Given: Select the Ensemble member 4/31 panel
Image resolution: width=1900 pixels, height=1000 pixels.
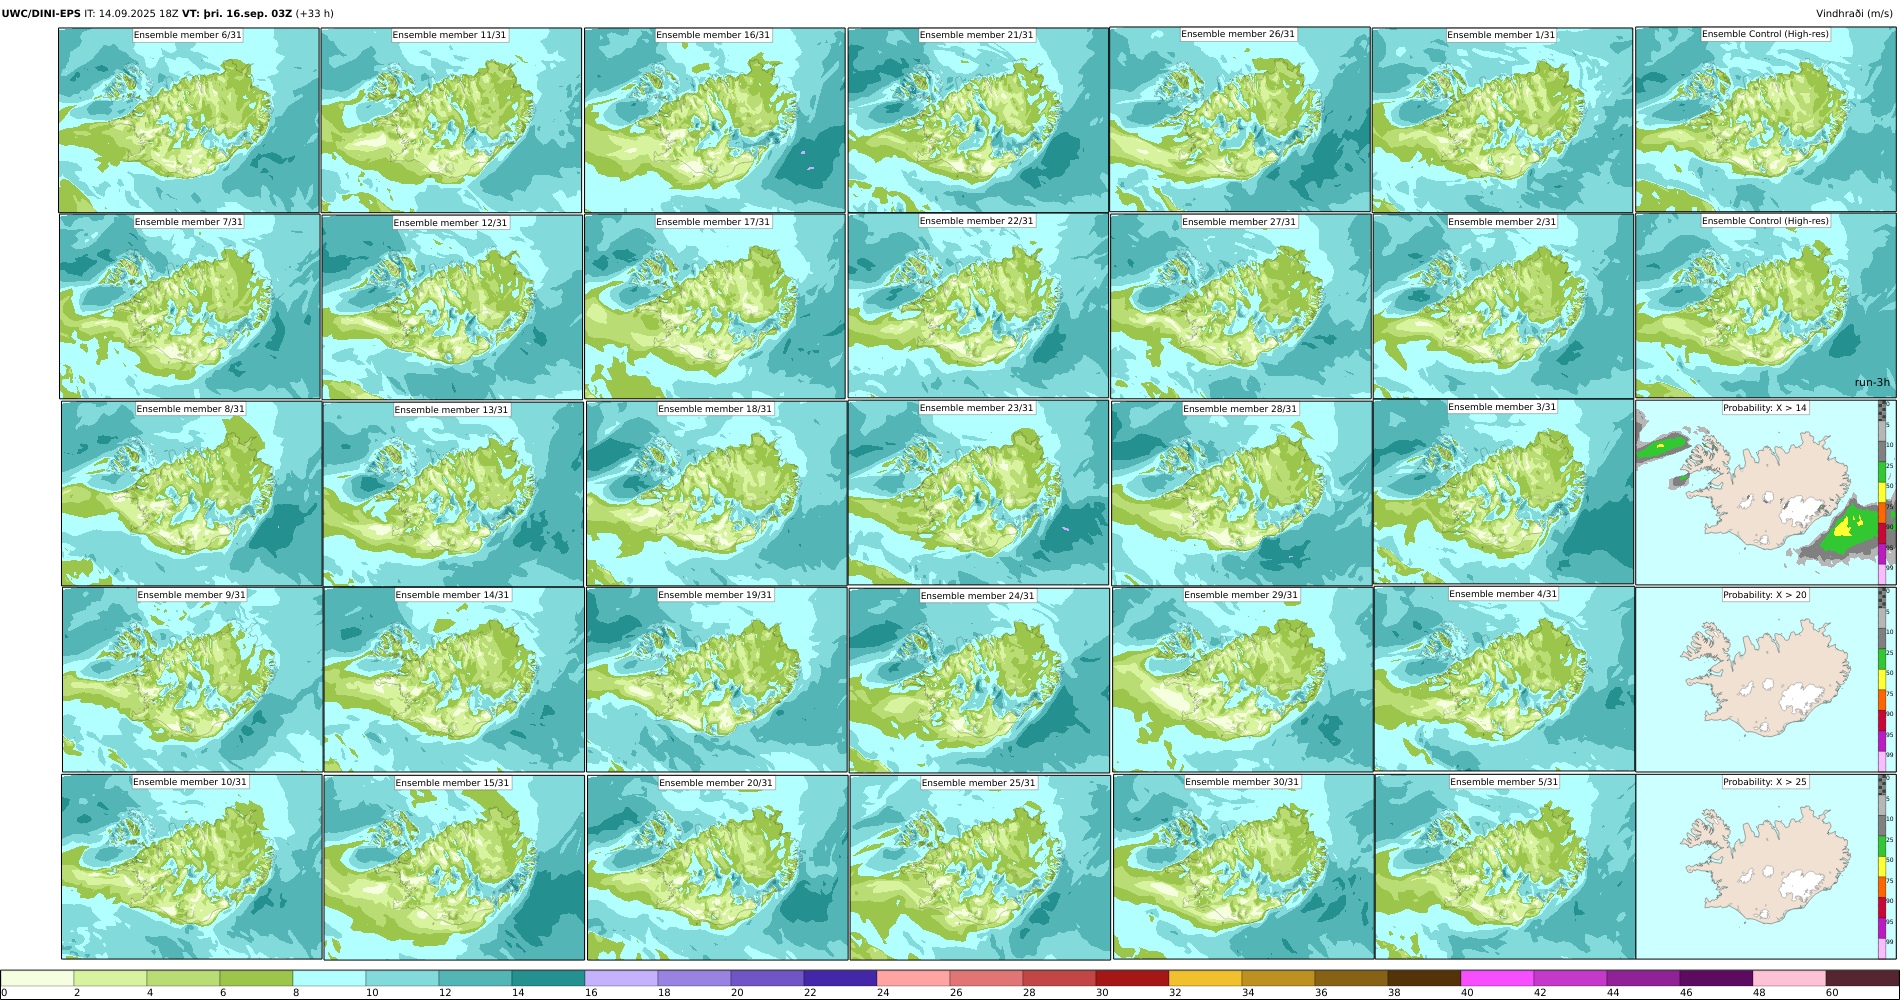Looking at the screenshot, I should pyautogui.click(x=1504, y=679).
